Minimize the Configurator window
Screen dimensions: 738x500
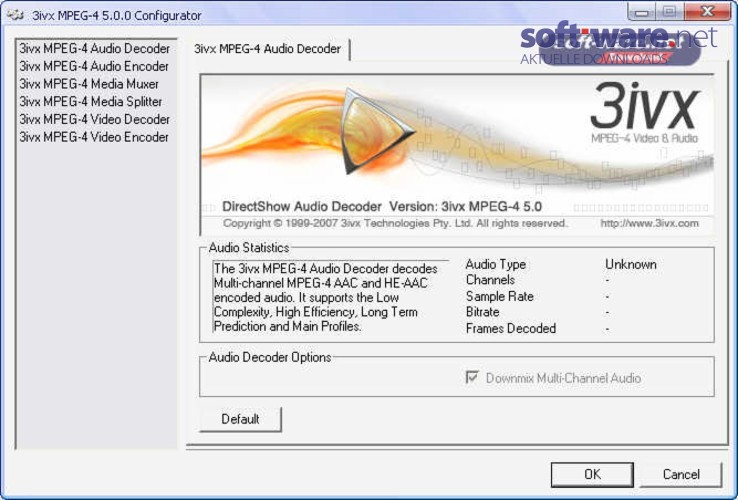coord(641,12)
